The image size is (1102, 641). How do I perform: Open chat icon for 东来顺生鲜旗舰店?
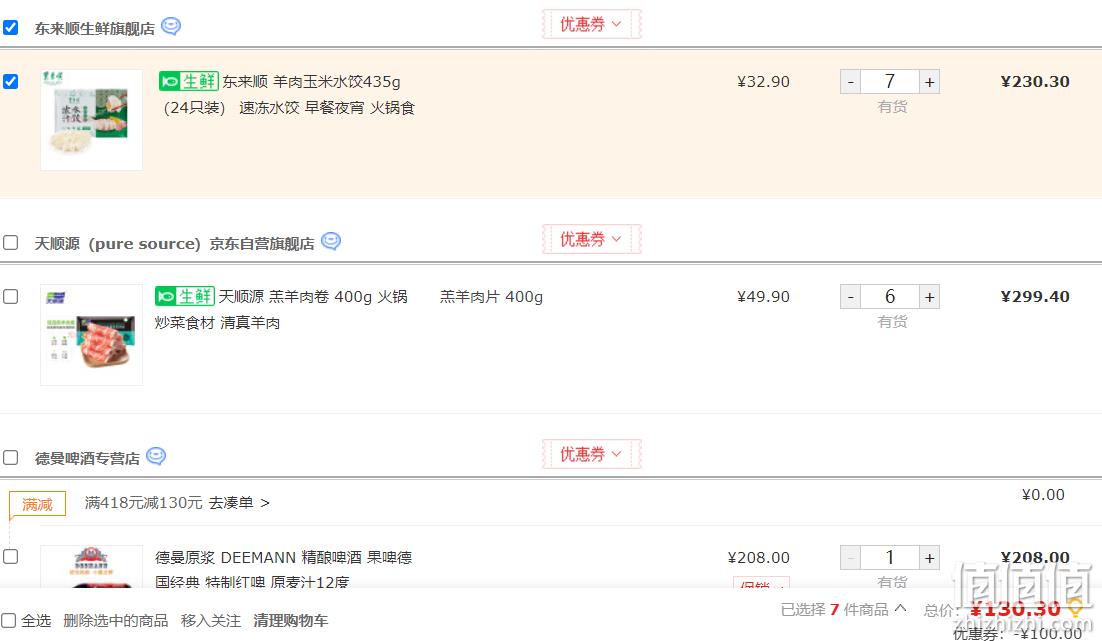click(171, 27)
